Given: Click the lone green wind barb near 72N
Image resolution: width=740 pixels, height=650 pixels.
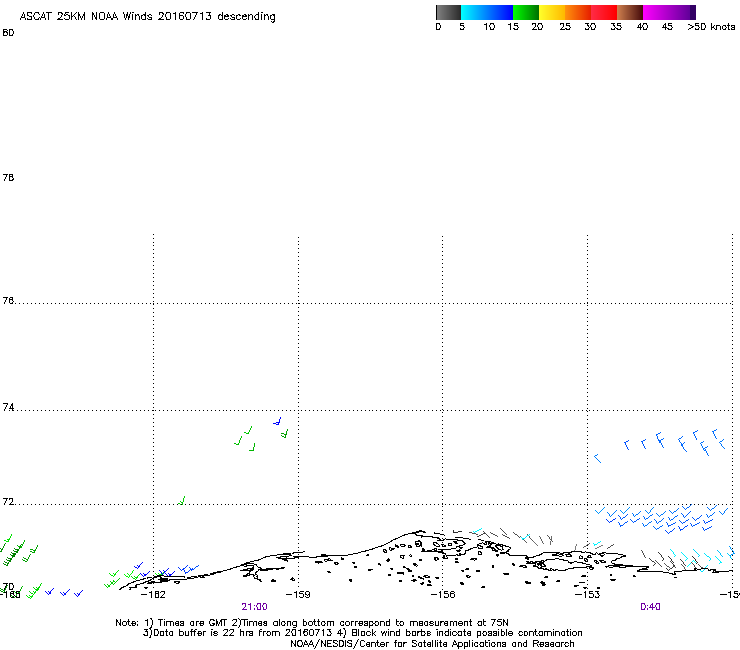Looking at the screenshot, I should (182, 500).
